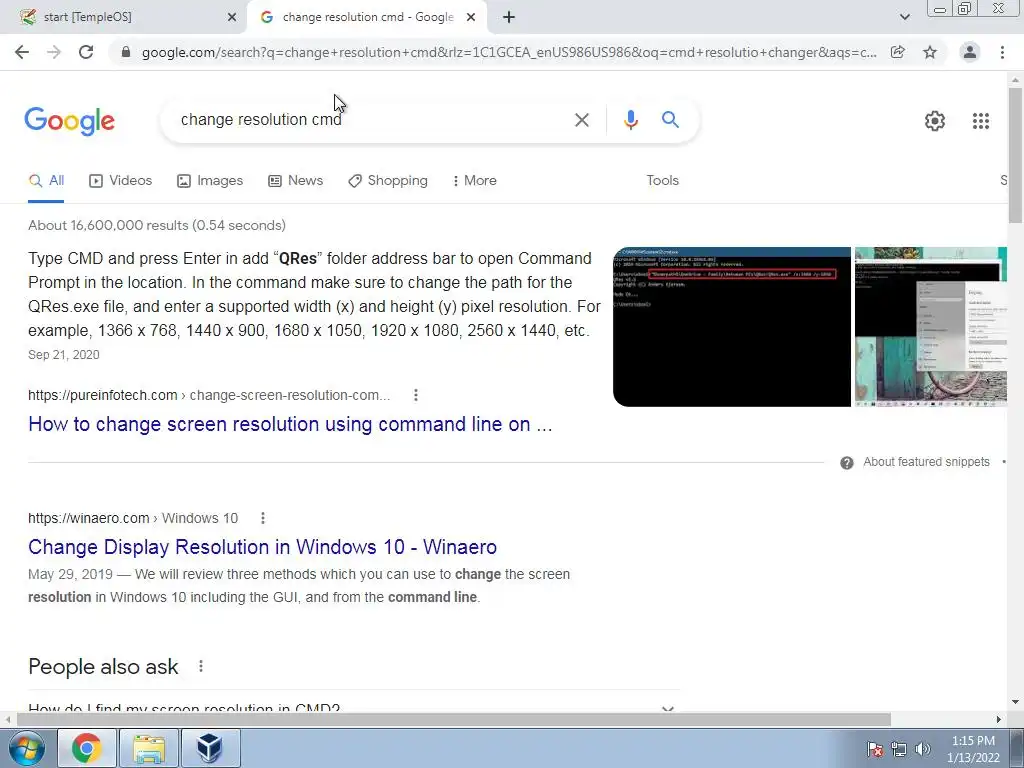Viewport: 1024px width, 768px height.
Task: Click the padlock site info icon
Action: 126,52
